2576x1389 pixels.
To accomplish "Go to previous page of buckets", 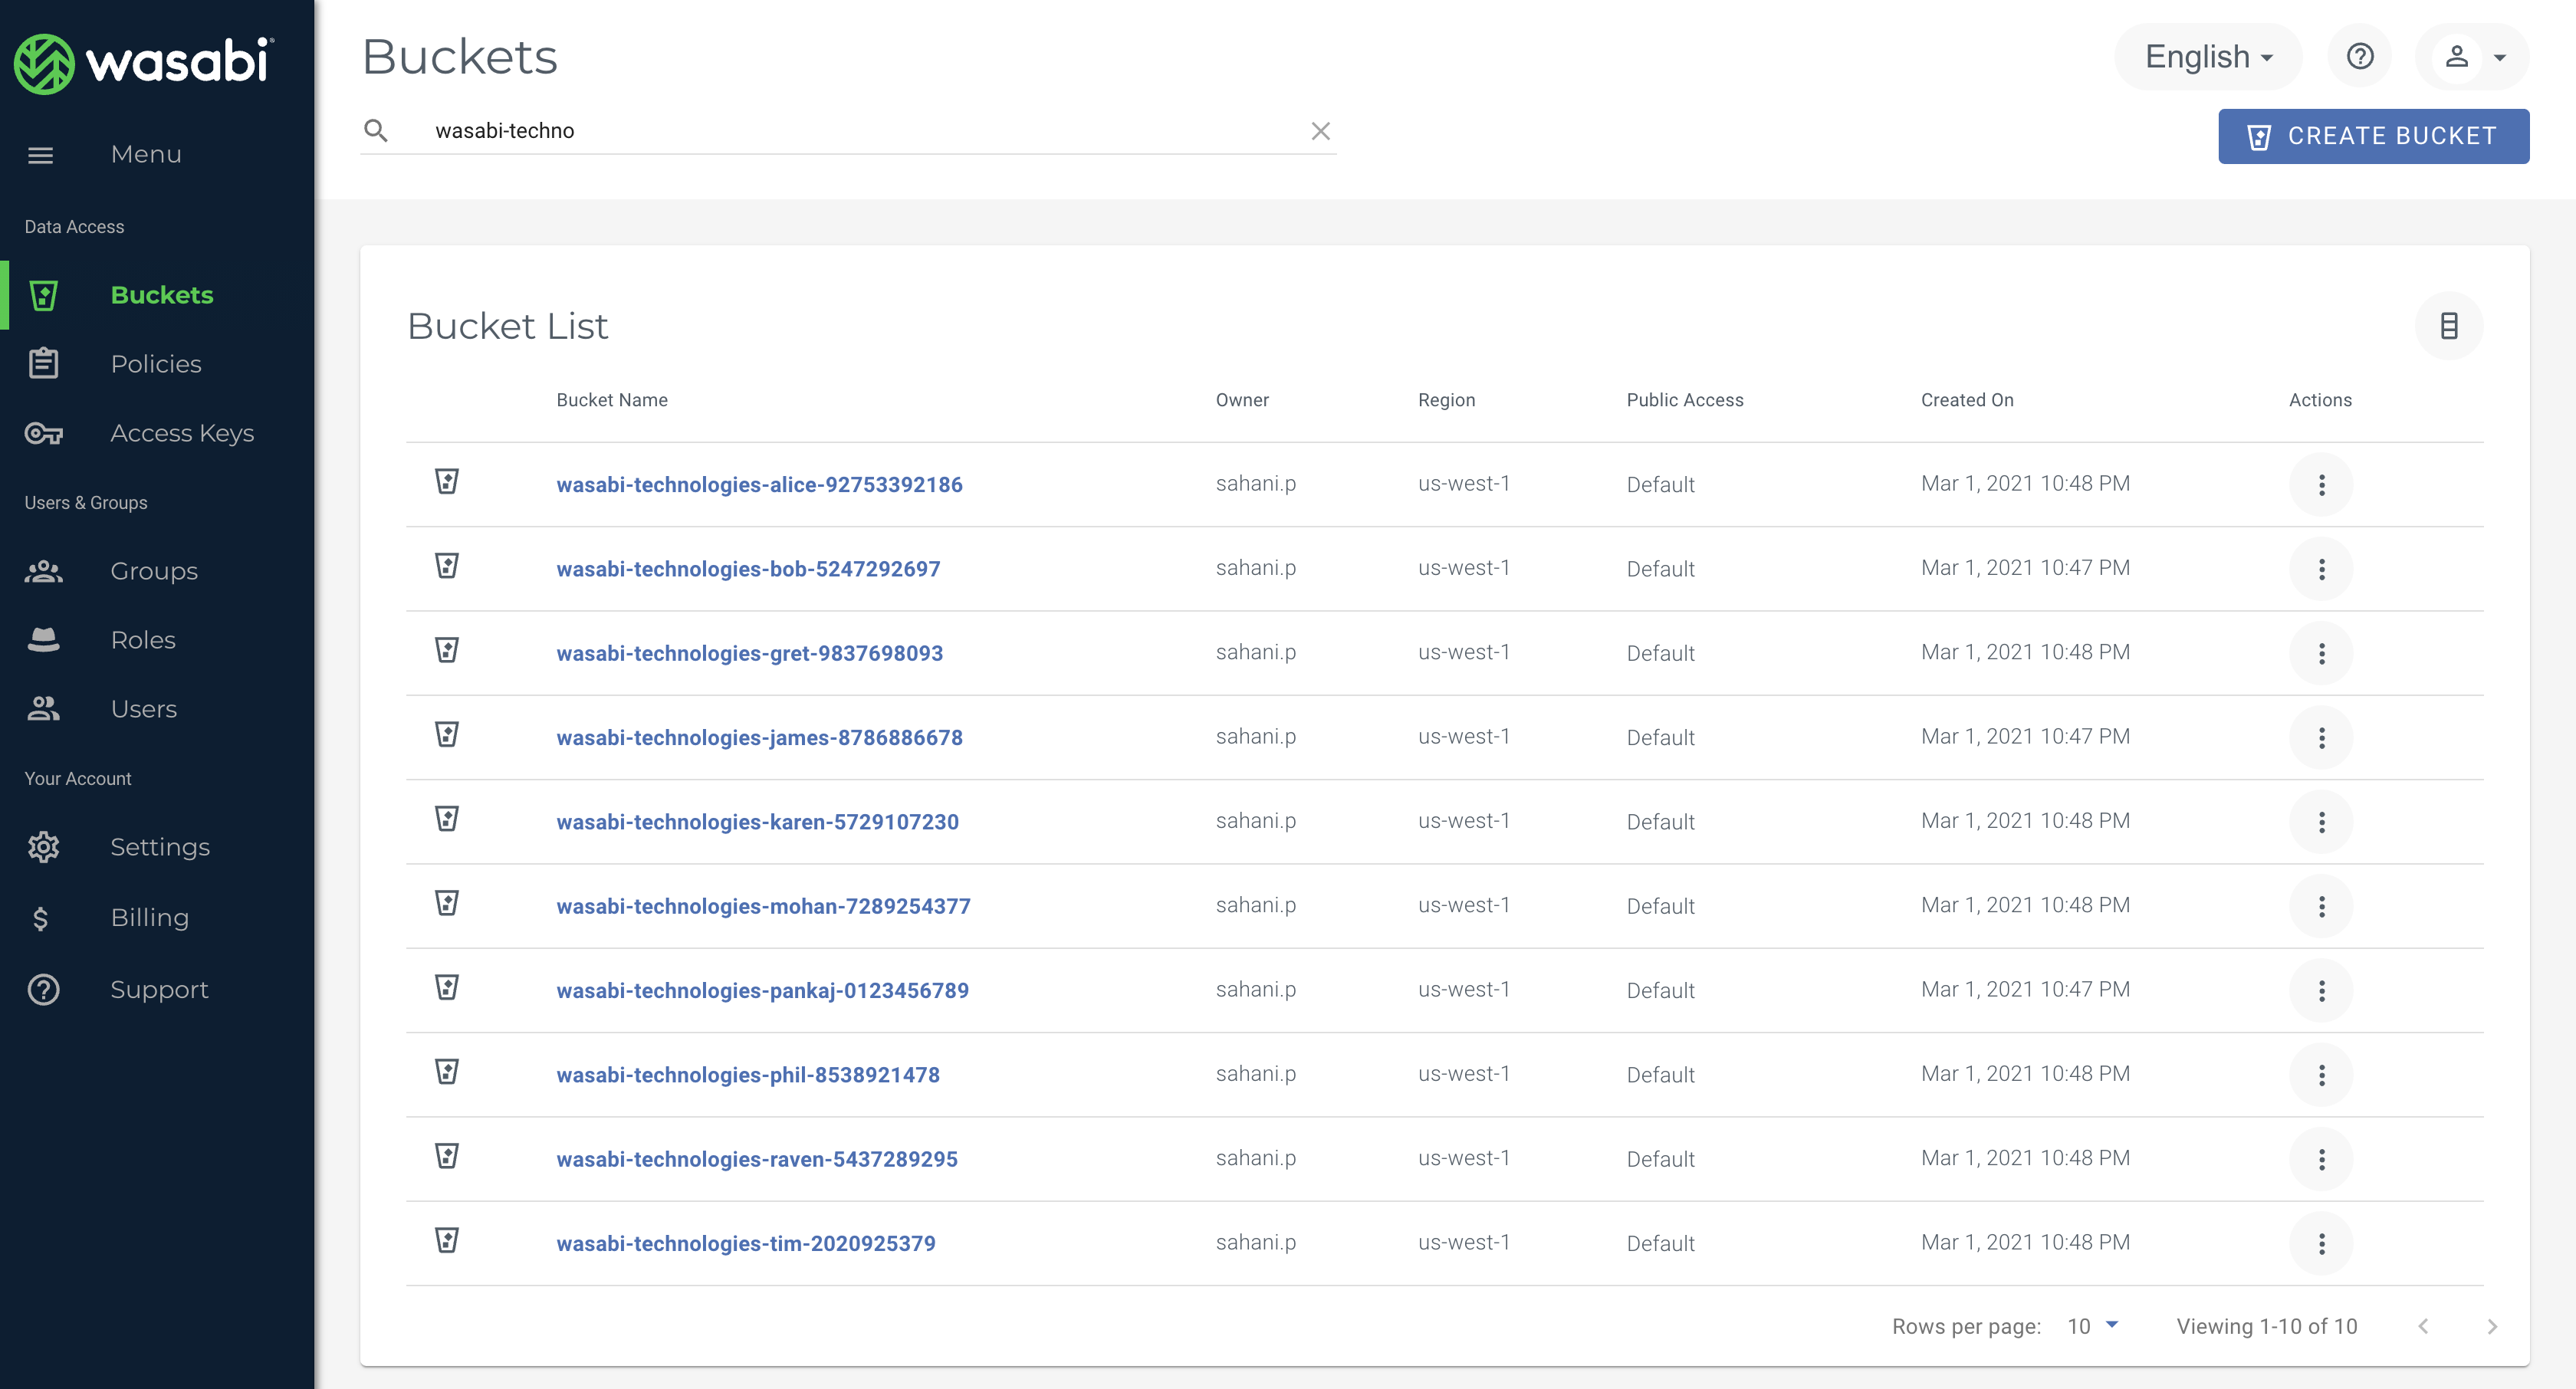I will (x=2423, y=1326).
